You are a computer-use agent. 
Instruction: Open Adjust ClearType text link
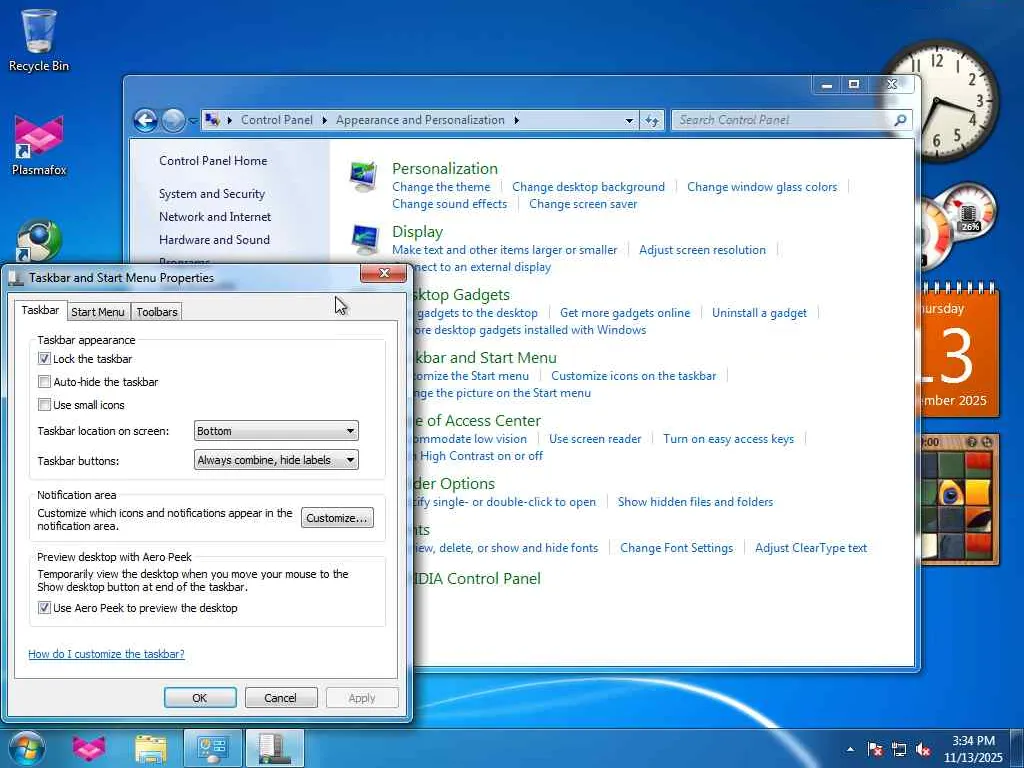[x=811, y=548]
